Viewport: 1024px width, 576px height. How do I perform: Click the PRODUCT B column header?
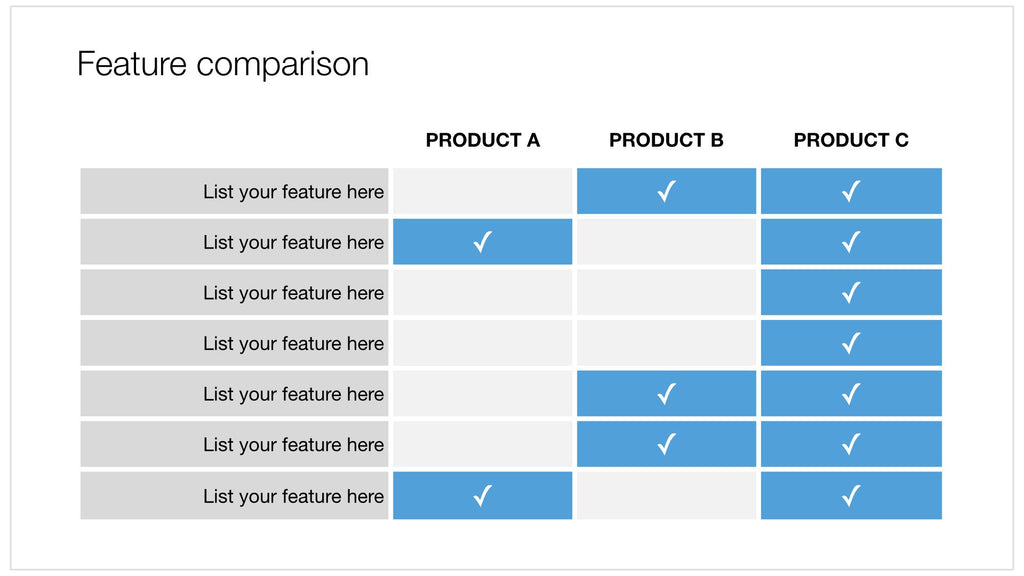(666, 140)
